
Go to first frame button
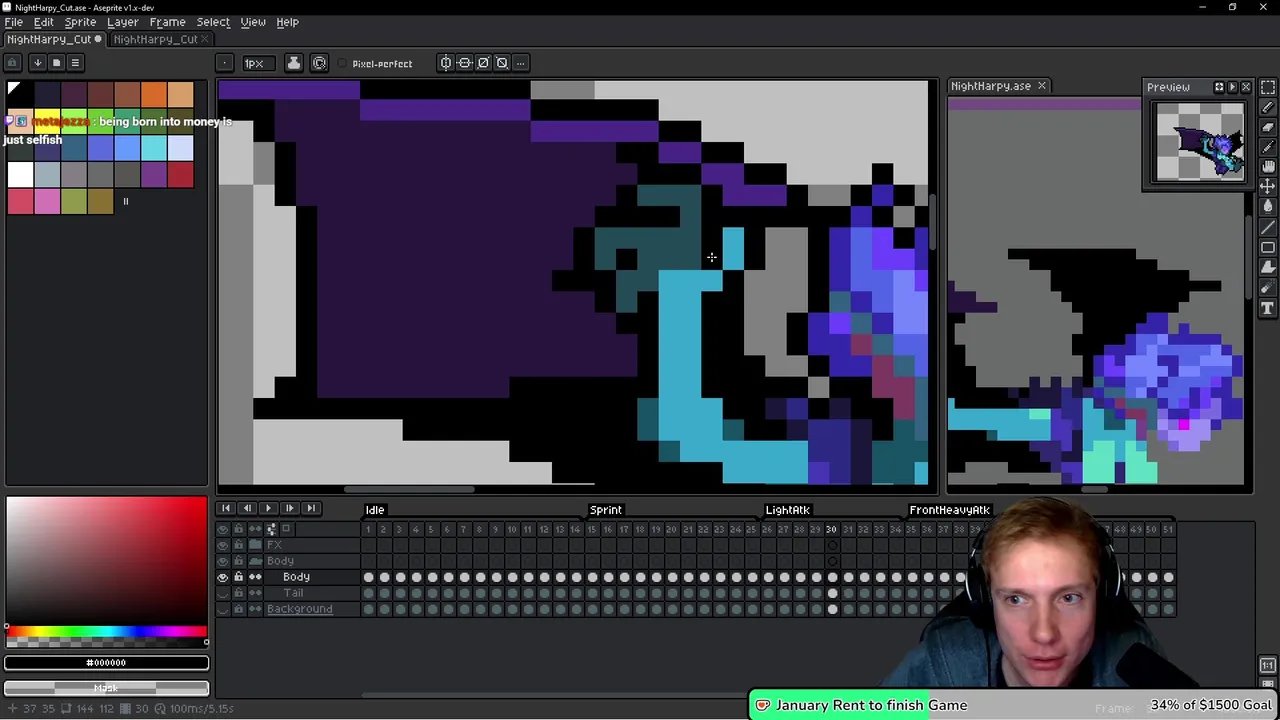226,509
